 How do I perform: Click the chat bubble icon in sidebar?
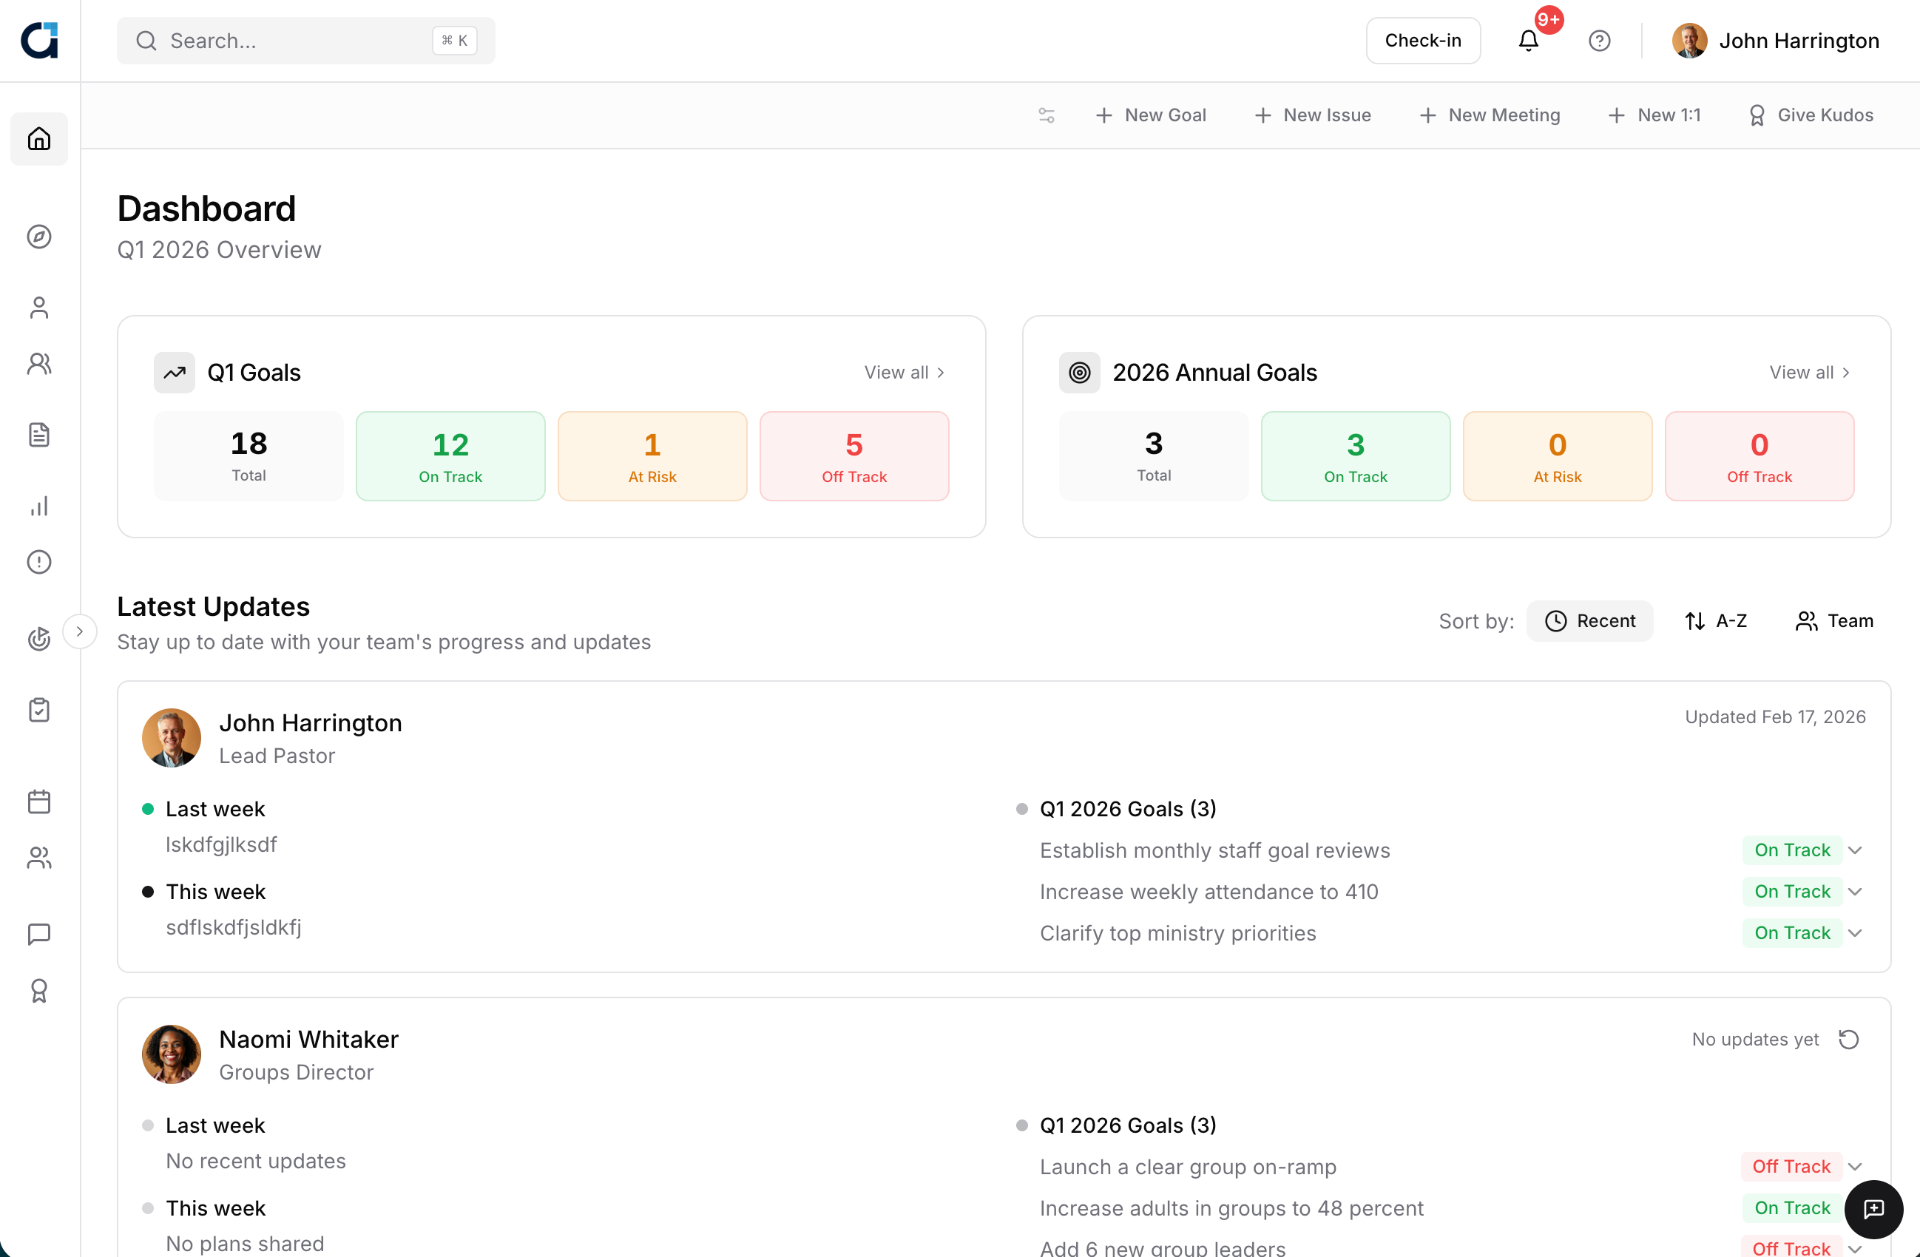point(39,935)
